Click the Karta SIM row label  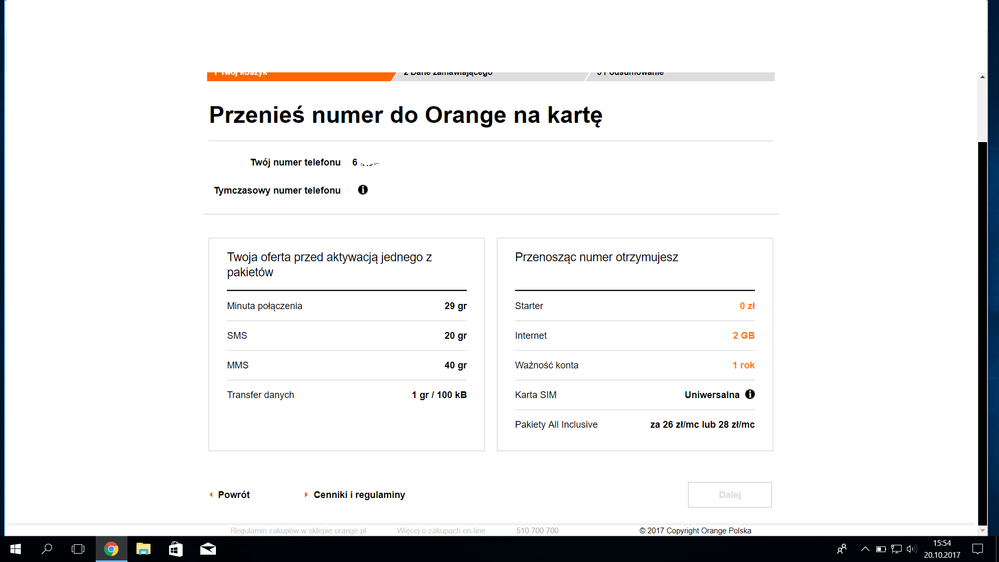tap(536, 395)
